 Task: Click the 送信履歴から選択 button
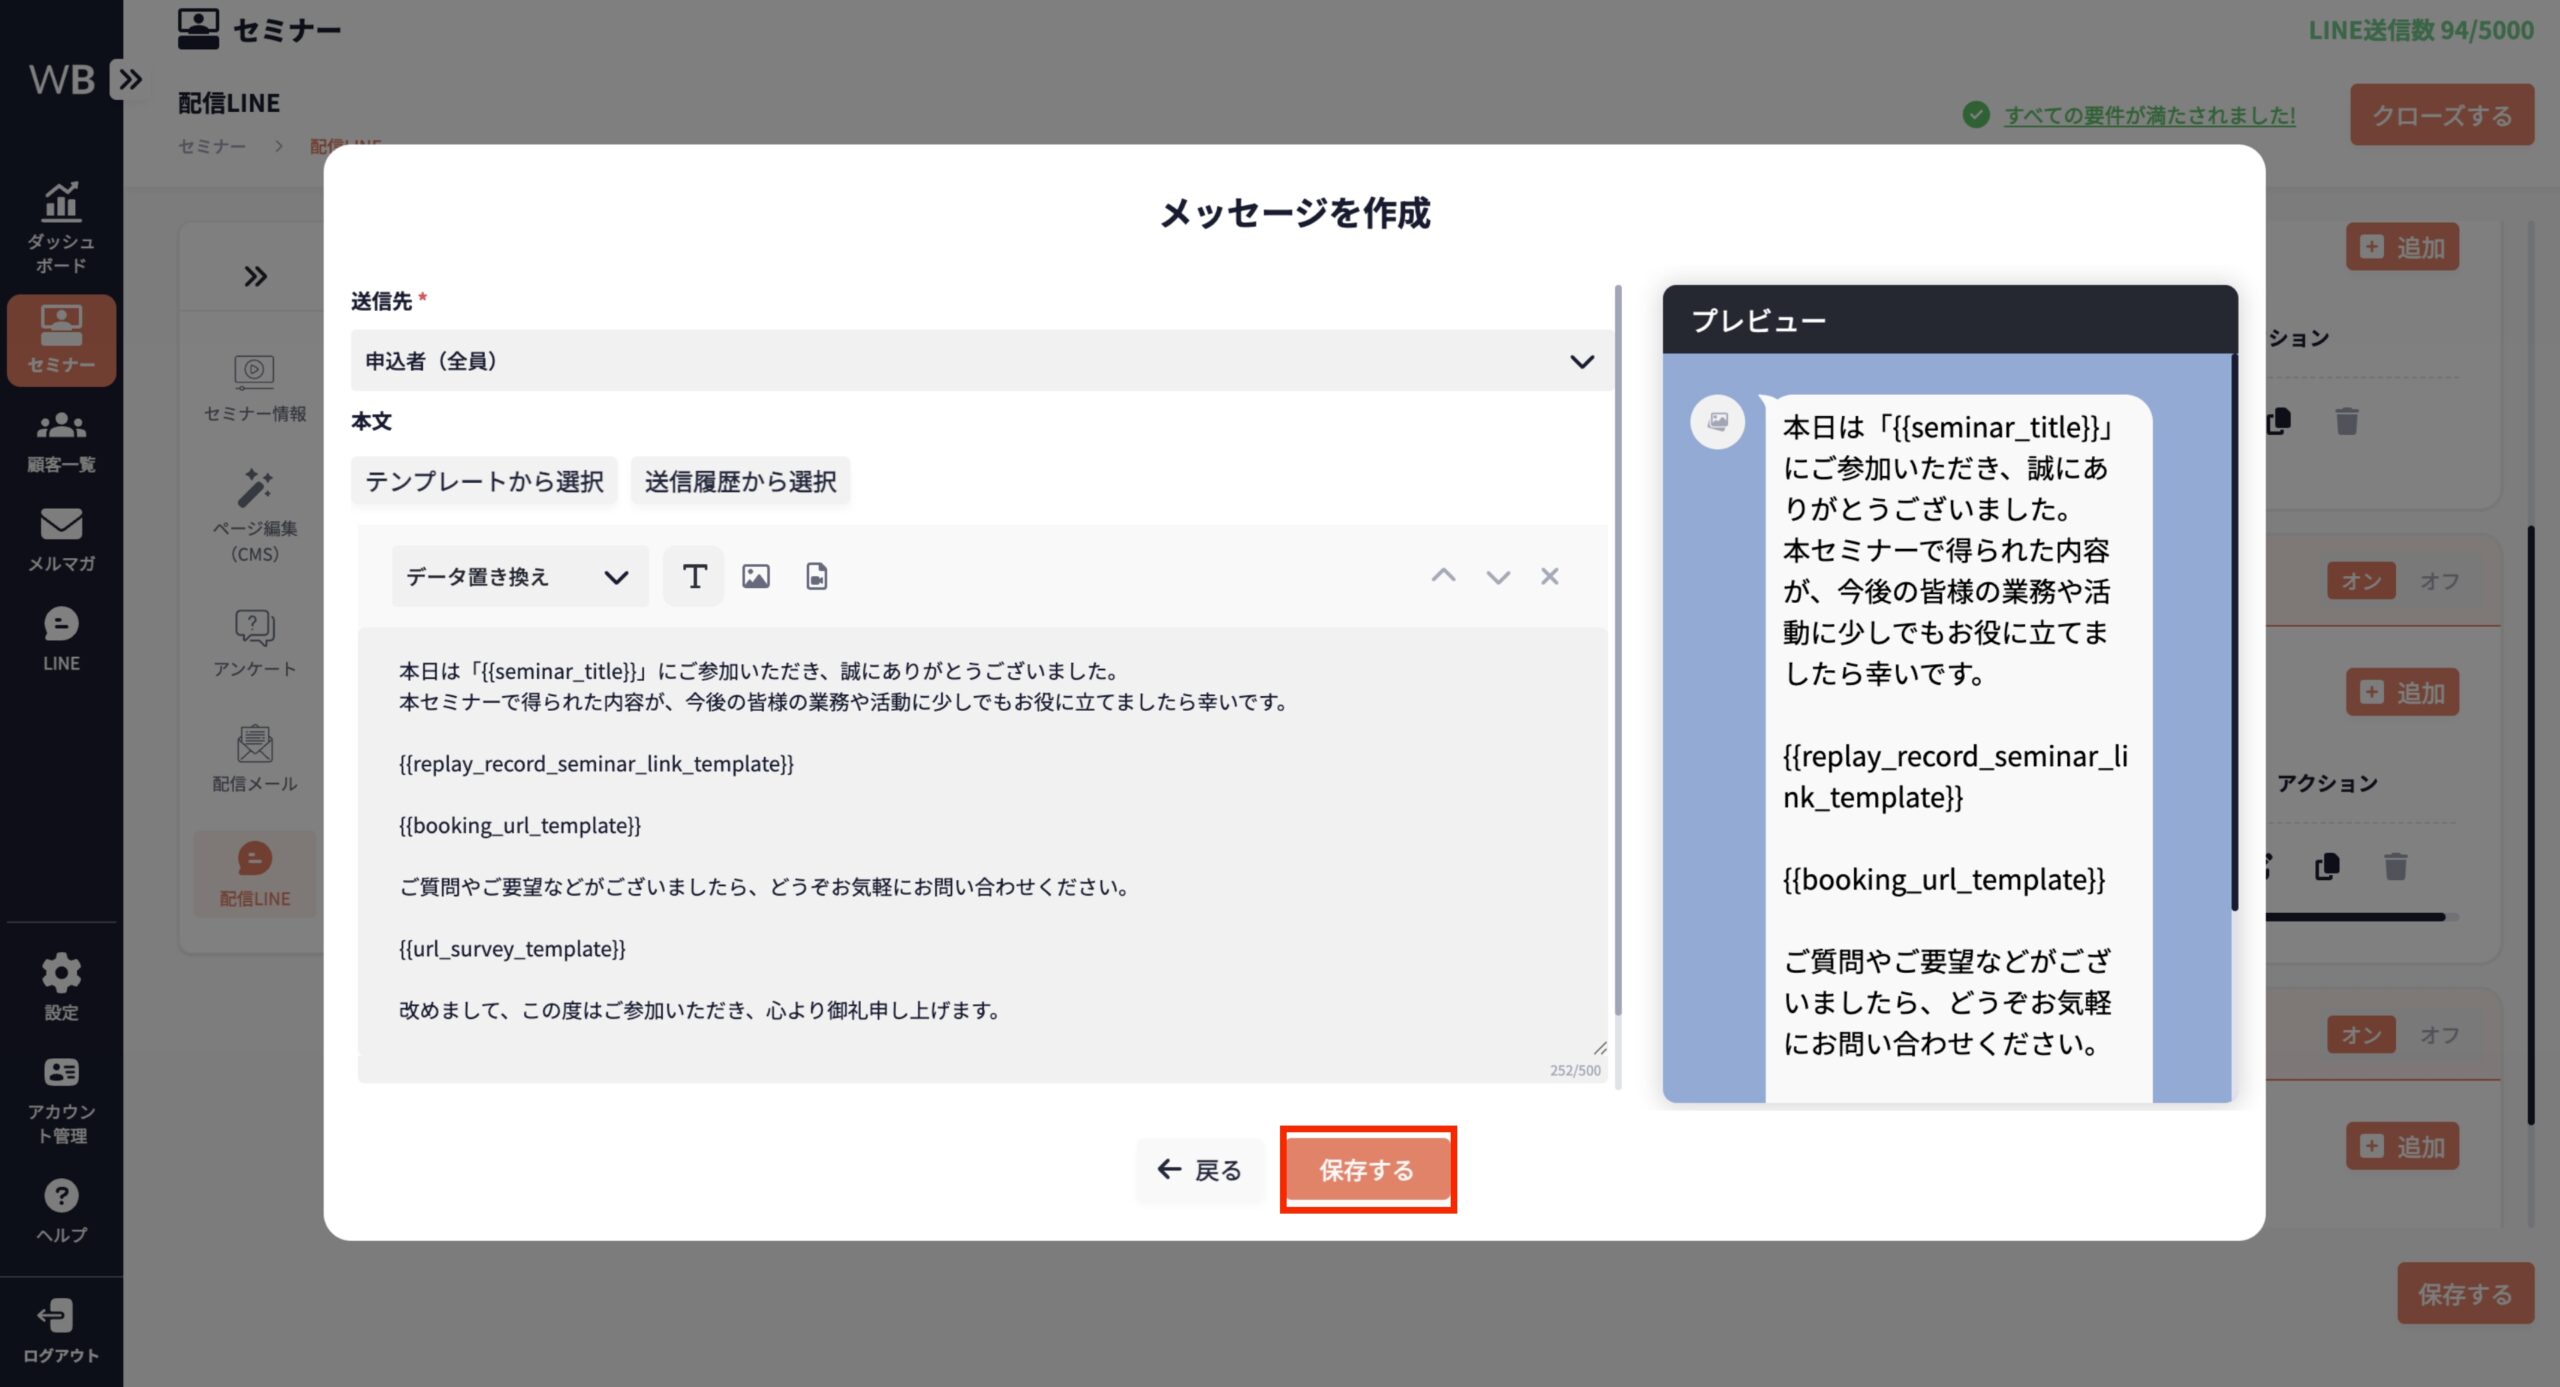740,481
